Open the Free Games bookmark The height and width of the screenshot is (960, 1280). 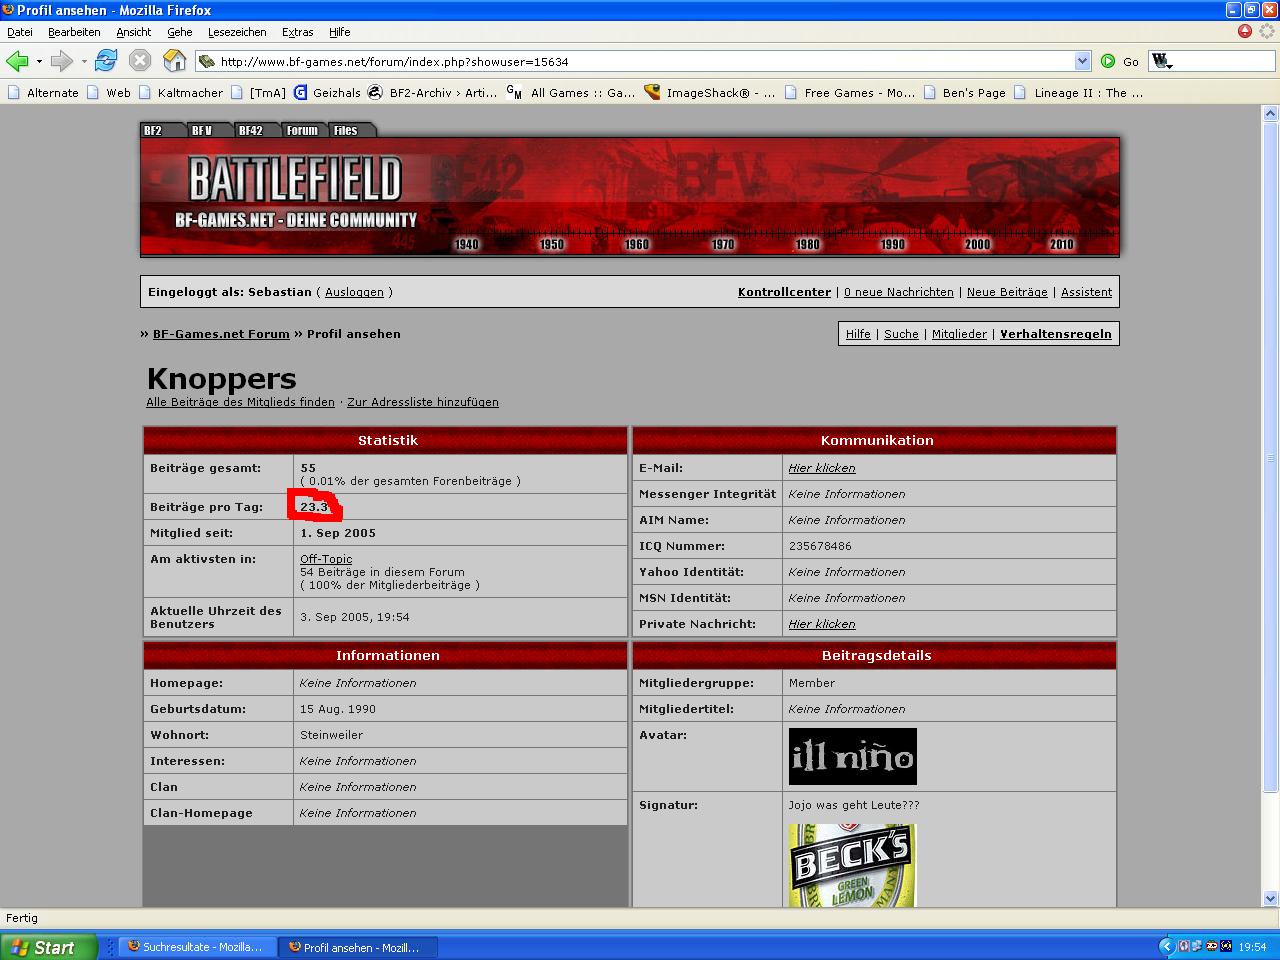[x=849, y=92]
